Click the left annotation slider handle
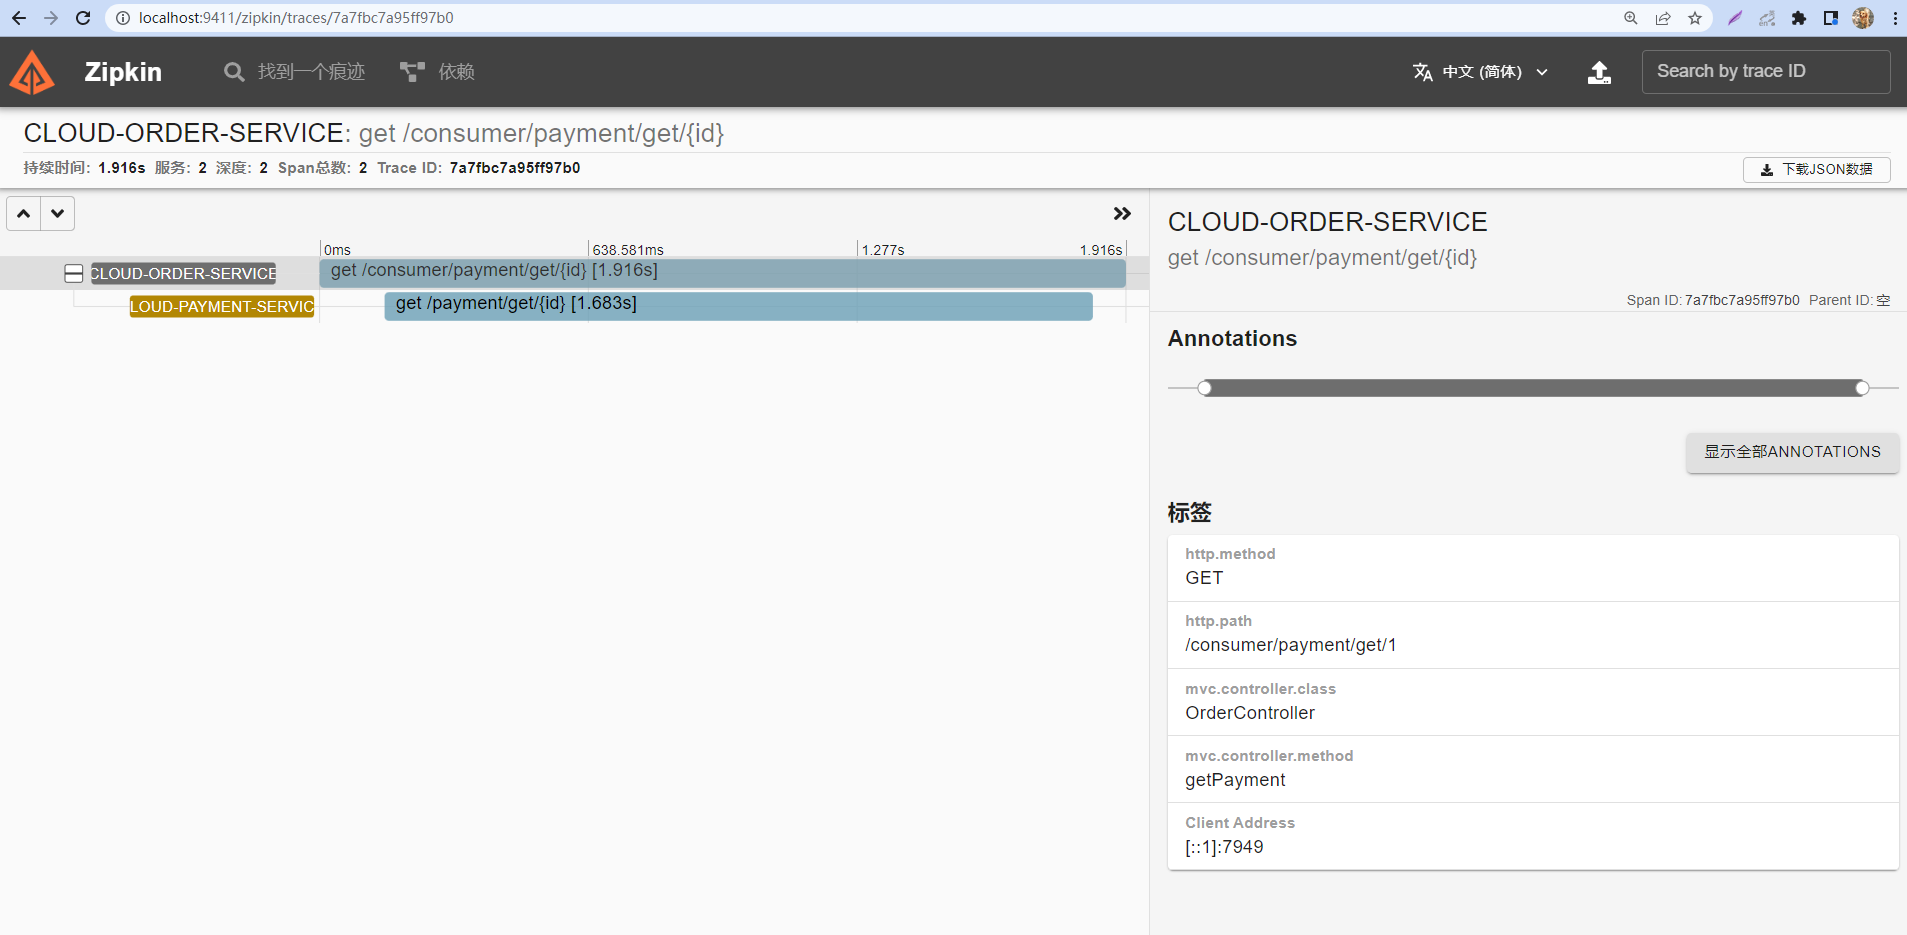Screen dimensions: 1907x935 coord(1205,388)
